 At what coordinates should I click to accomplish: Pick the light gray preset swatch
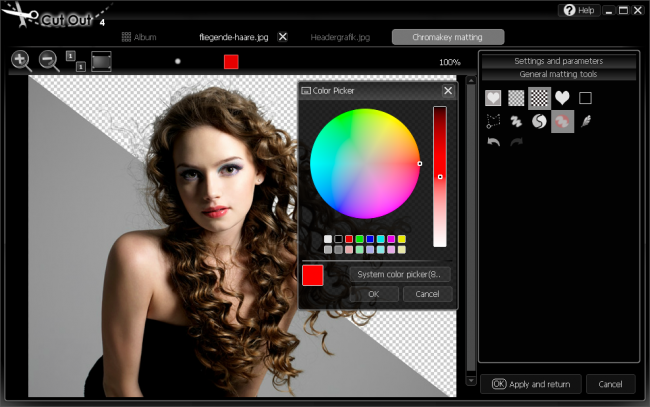tap(328, 250)
